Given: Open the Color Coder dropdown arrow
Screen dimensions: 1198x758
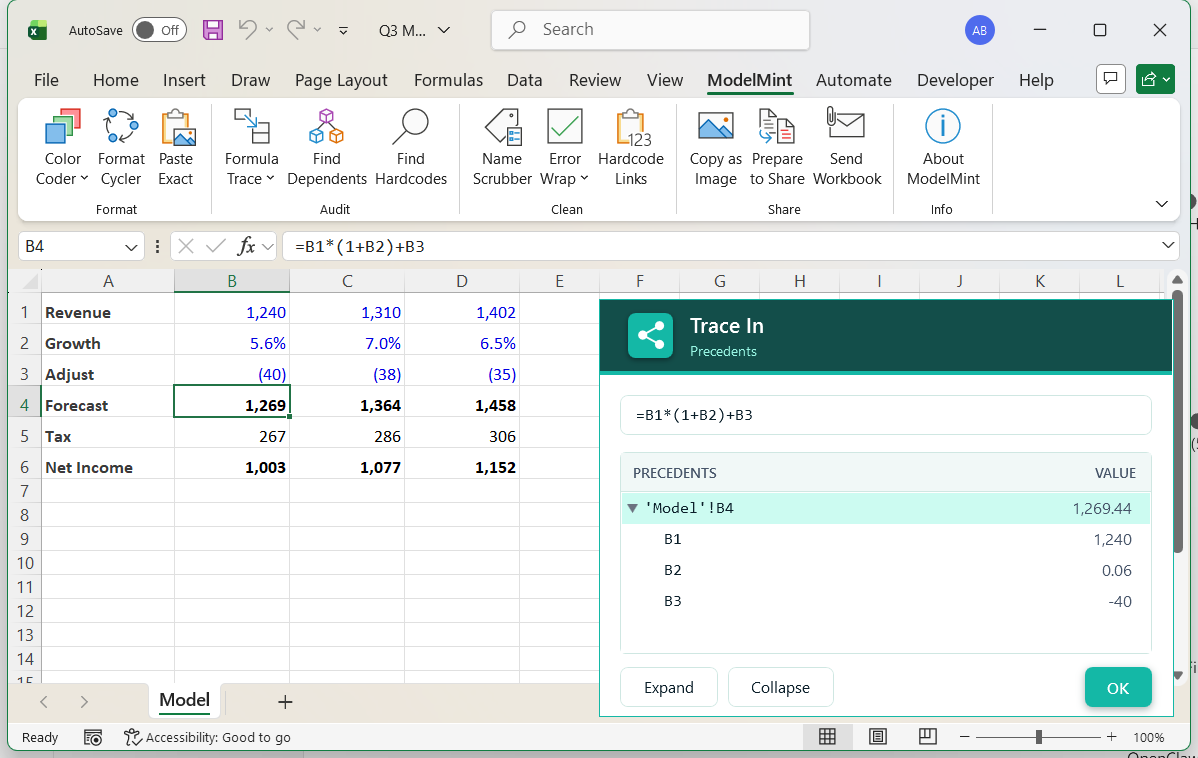Looking at the screenshot, I should pyautogui.click(x=84, y=179).
